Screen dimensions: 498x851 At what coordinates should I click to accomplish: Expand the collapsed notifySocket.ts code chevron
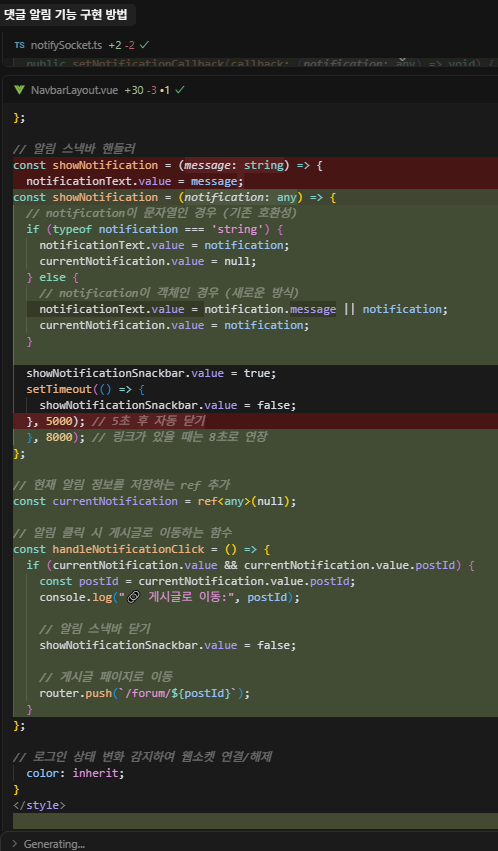(x=402, y=59)
